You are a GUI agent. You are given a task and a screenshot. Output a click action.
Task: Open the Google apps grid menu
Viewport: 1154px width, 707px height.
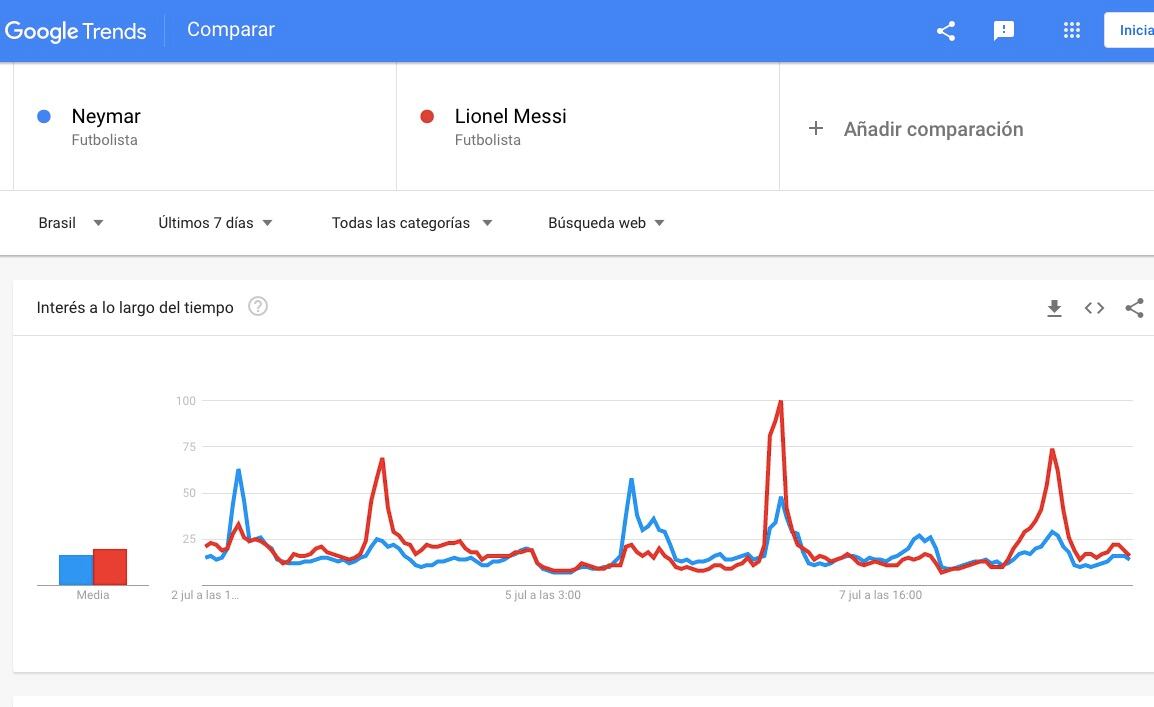[x=1071, y=30]
